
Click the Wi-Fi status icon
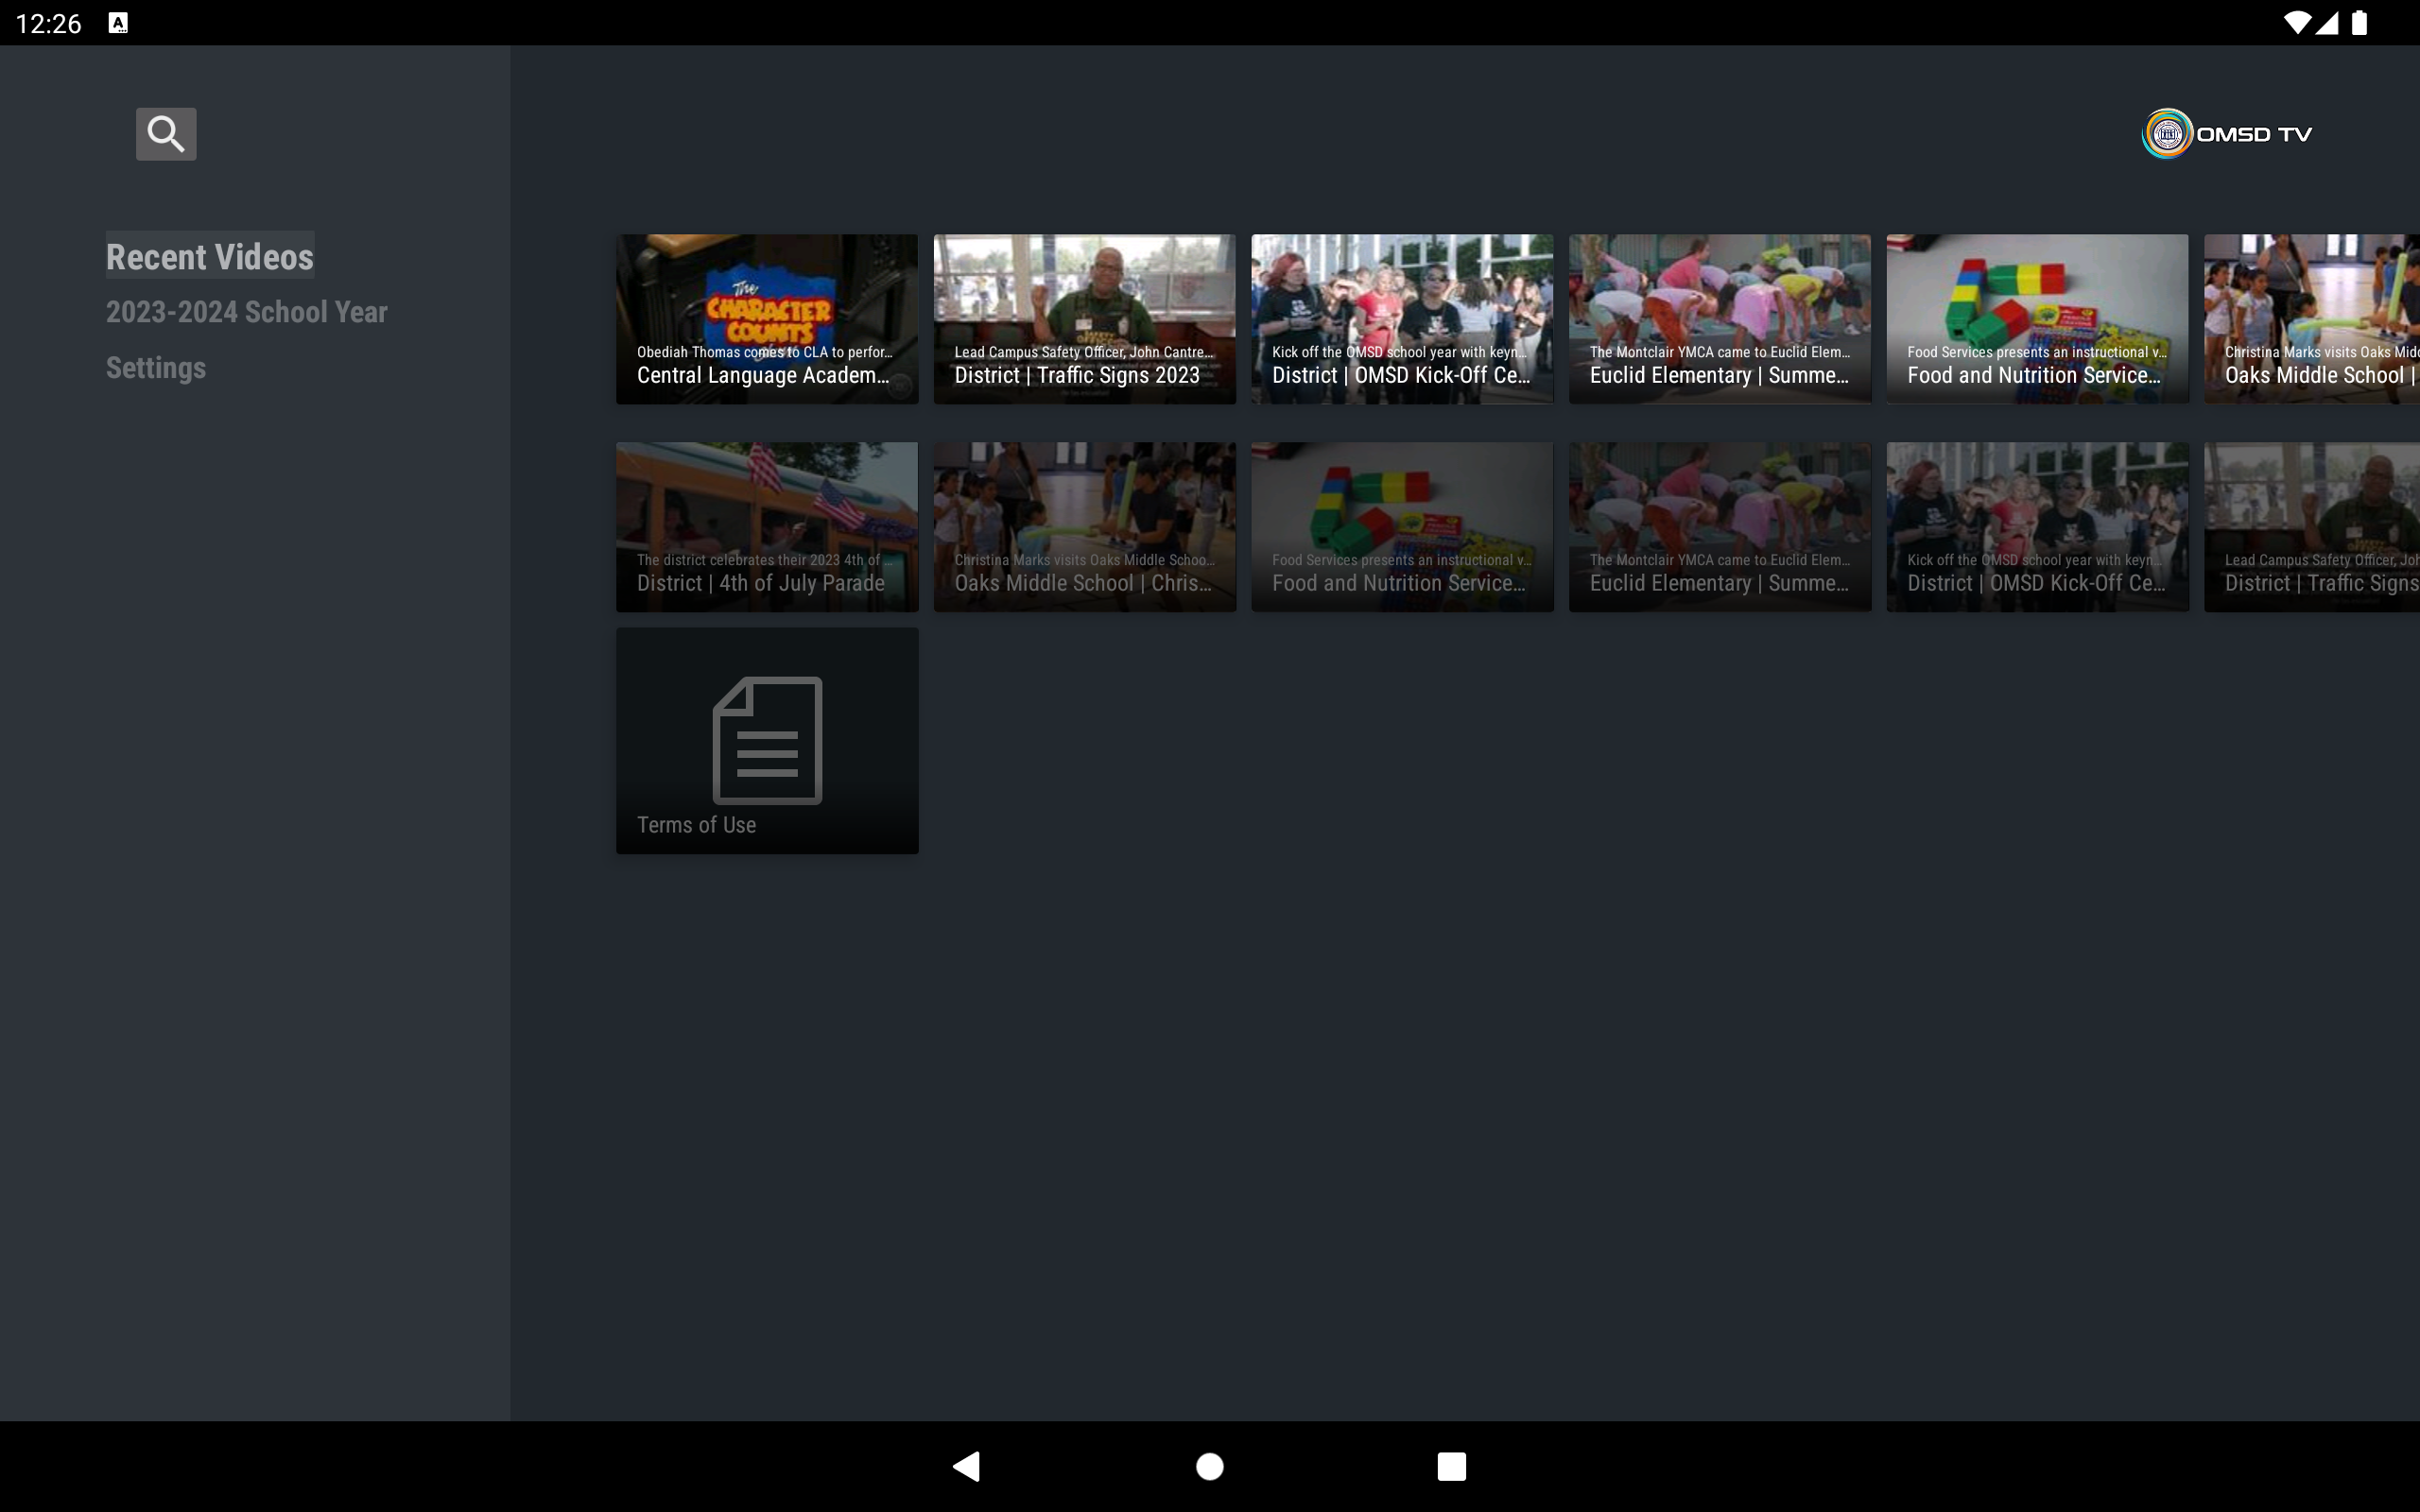point(2300,22)
